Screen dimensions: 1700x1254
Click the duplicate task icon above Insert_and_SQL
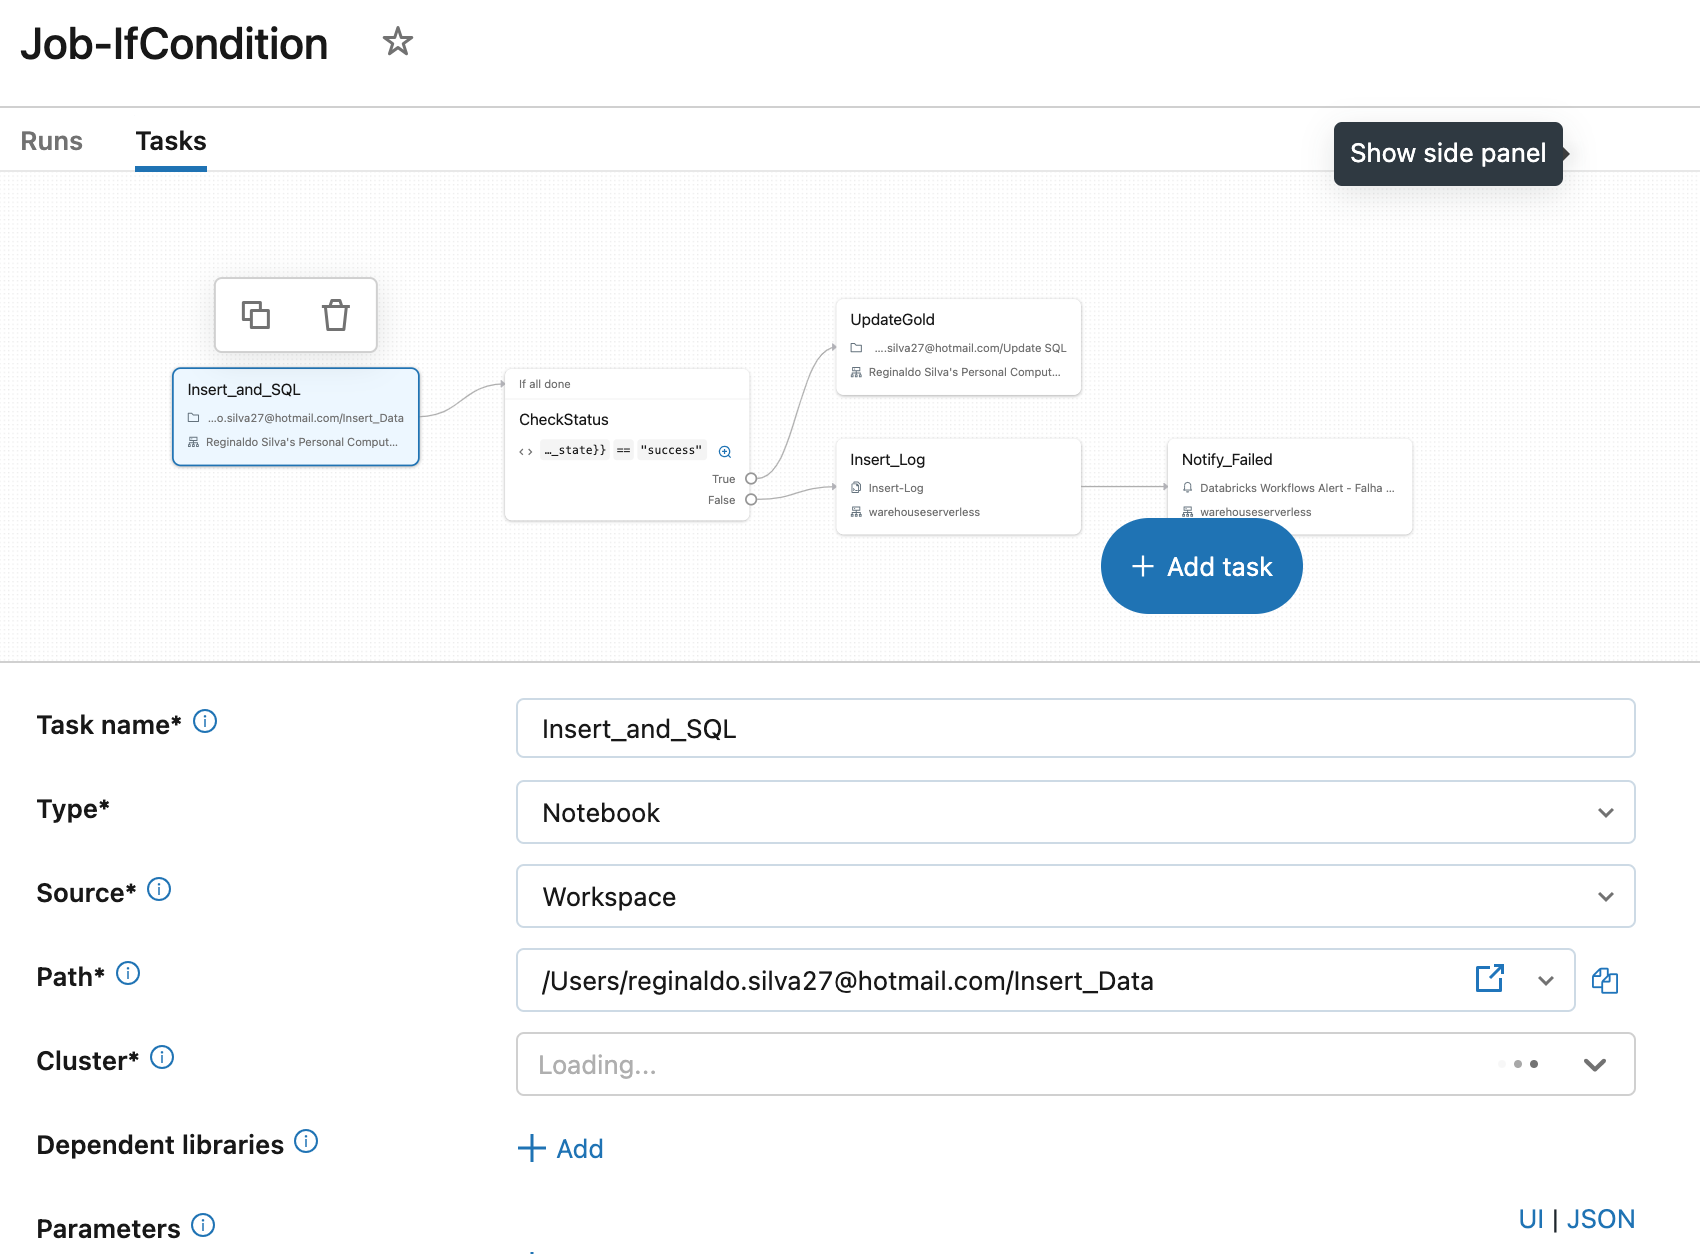(x=256, y=315)
